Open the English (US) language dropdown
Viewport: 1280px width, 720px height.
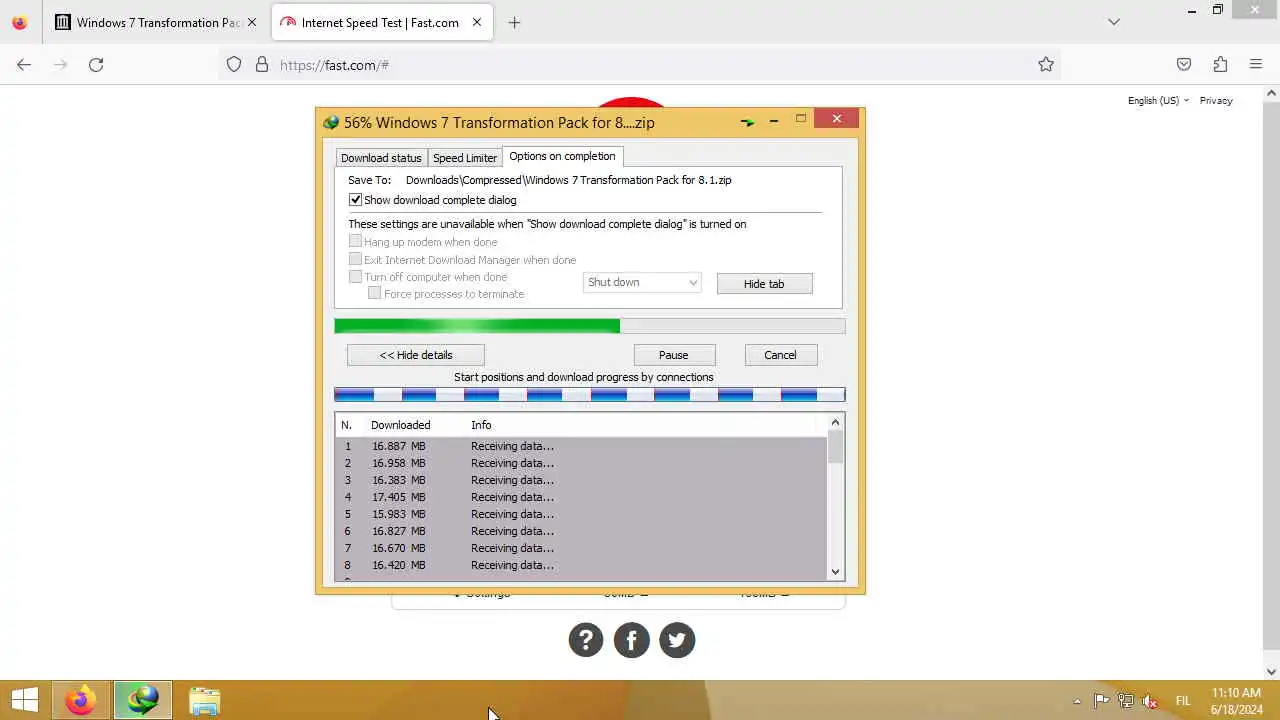[x=1158, y=100]
